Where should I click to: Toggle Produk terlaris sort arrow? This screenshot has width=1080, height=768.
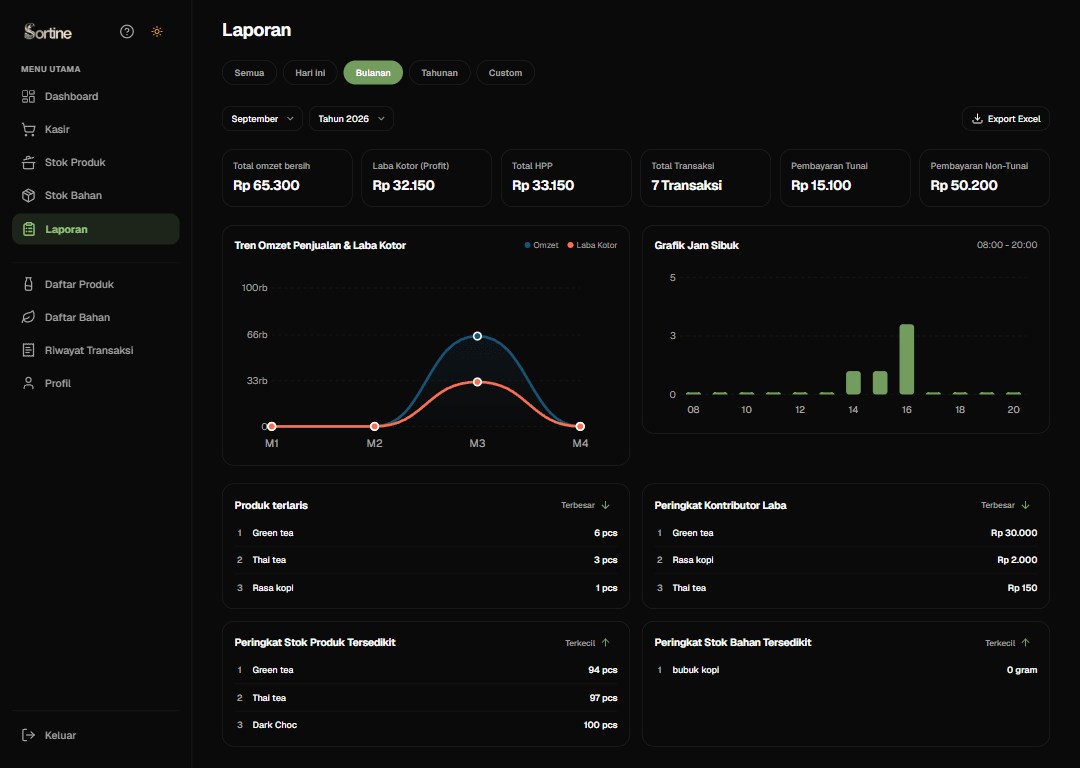tap(605, 506)
